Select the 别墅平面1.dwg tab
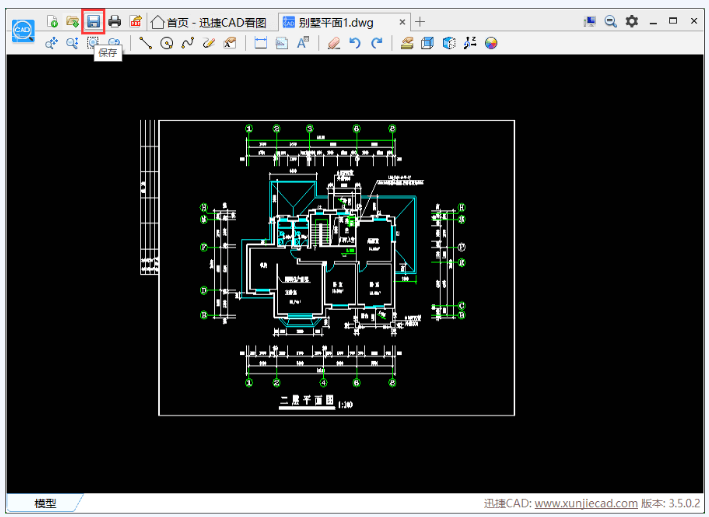Screen dimensions: 709x517 tap(335, 21)
